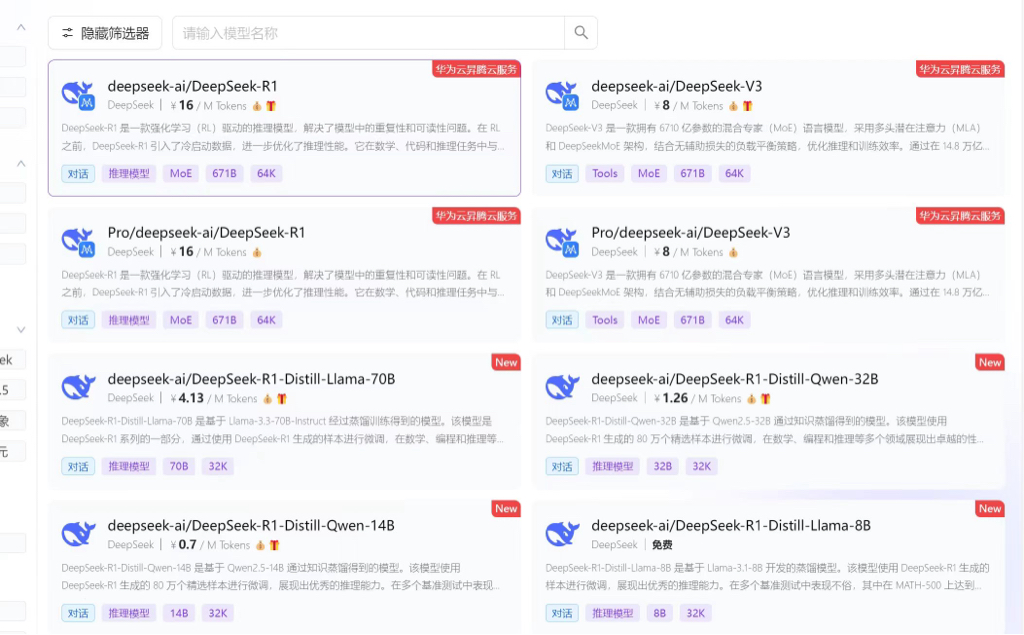This screenshot has width=1024, height=635.
Task: Click gift icon on deepseek-ai/DeepSeek-R1 card
Action: (271, 106)
